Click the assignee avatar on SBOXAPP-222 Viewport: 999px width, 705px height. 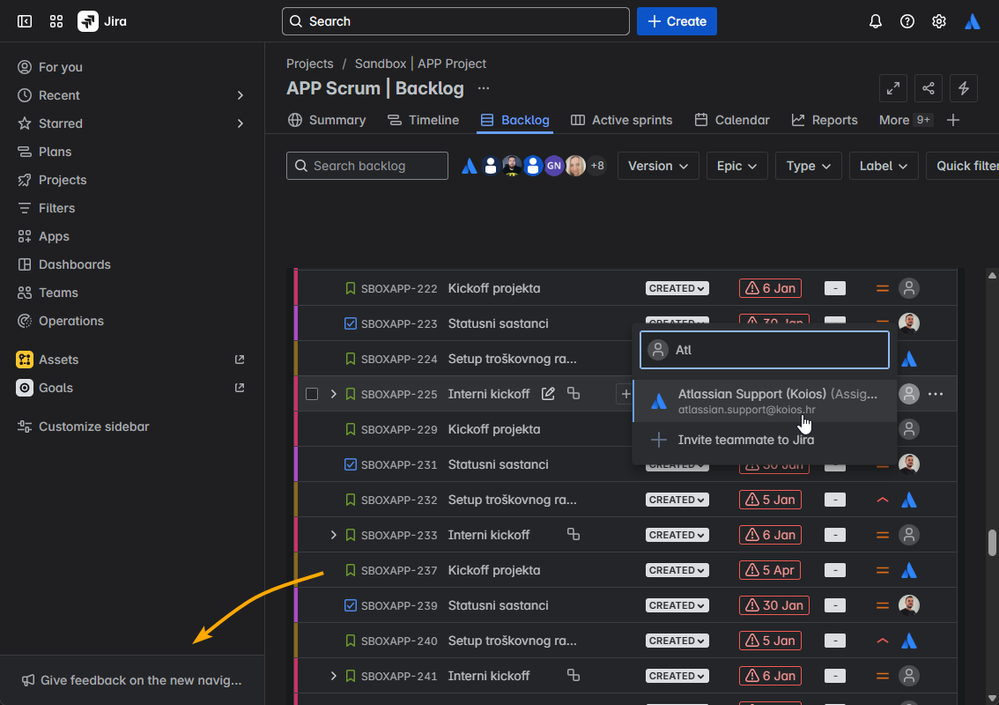tap(909, 288)
